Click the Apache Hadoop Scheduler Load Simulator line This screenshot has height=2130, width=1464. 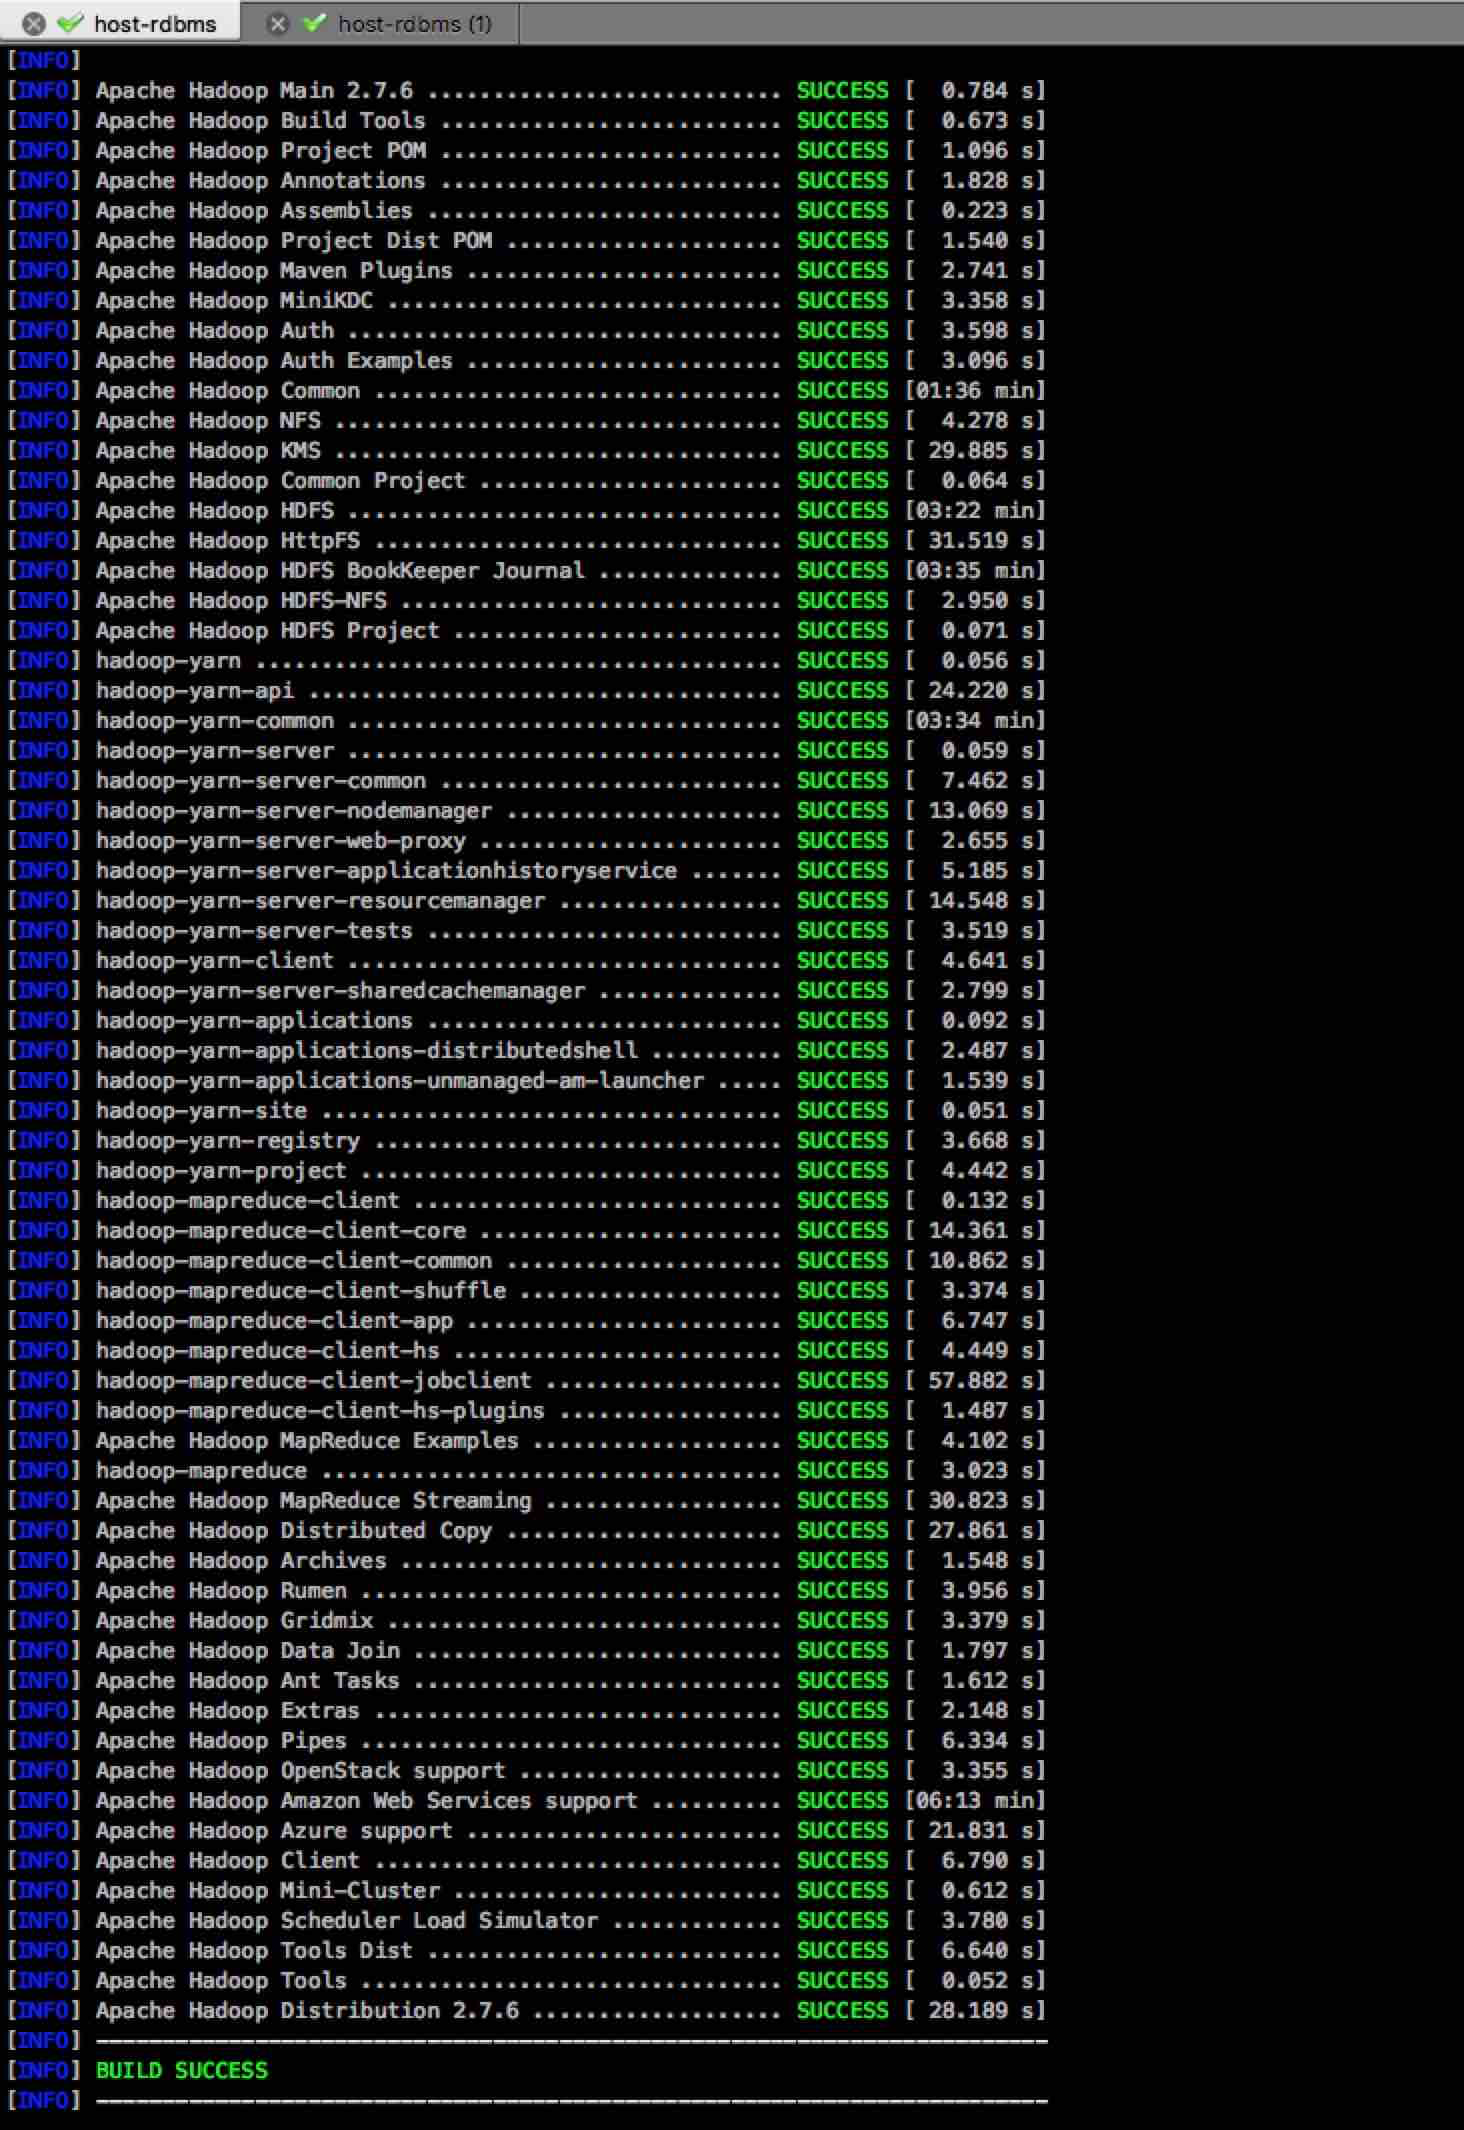pyautogui.click(x=346, y=1921)
